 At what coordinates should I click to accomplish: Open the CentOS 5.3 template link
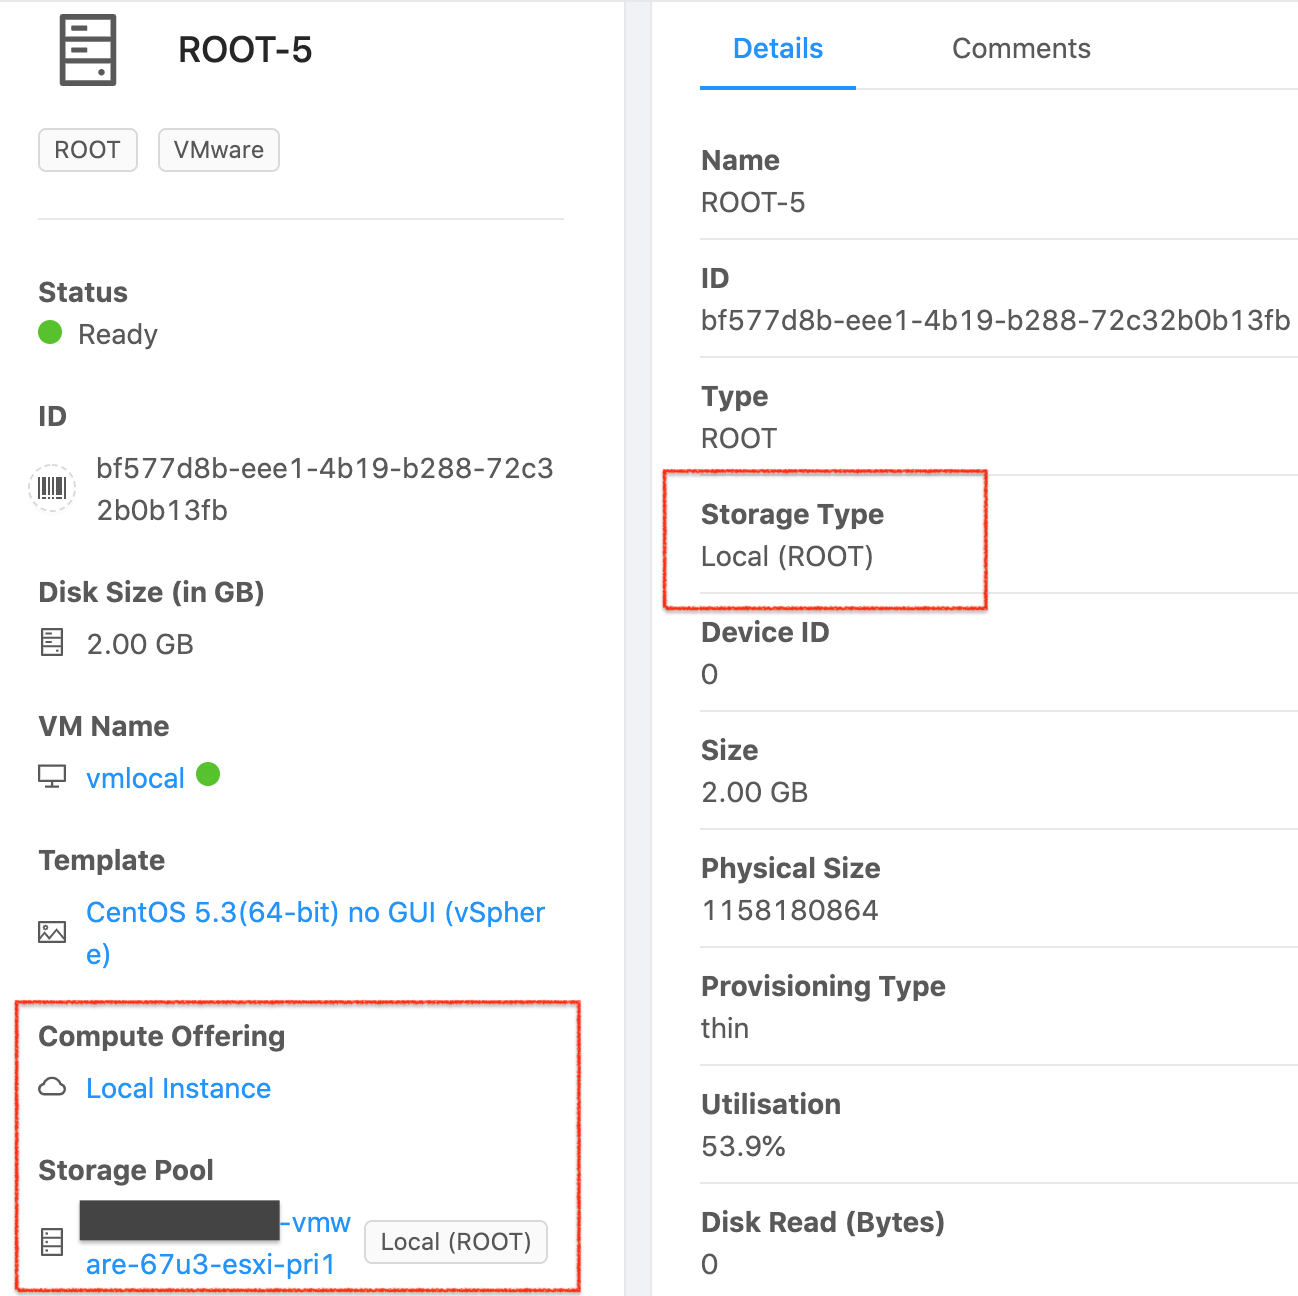point(315,912)
